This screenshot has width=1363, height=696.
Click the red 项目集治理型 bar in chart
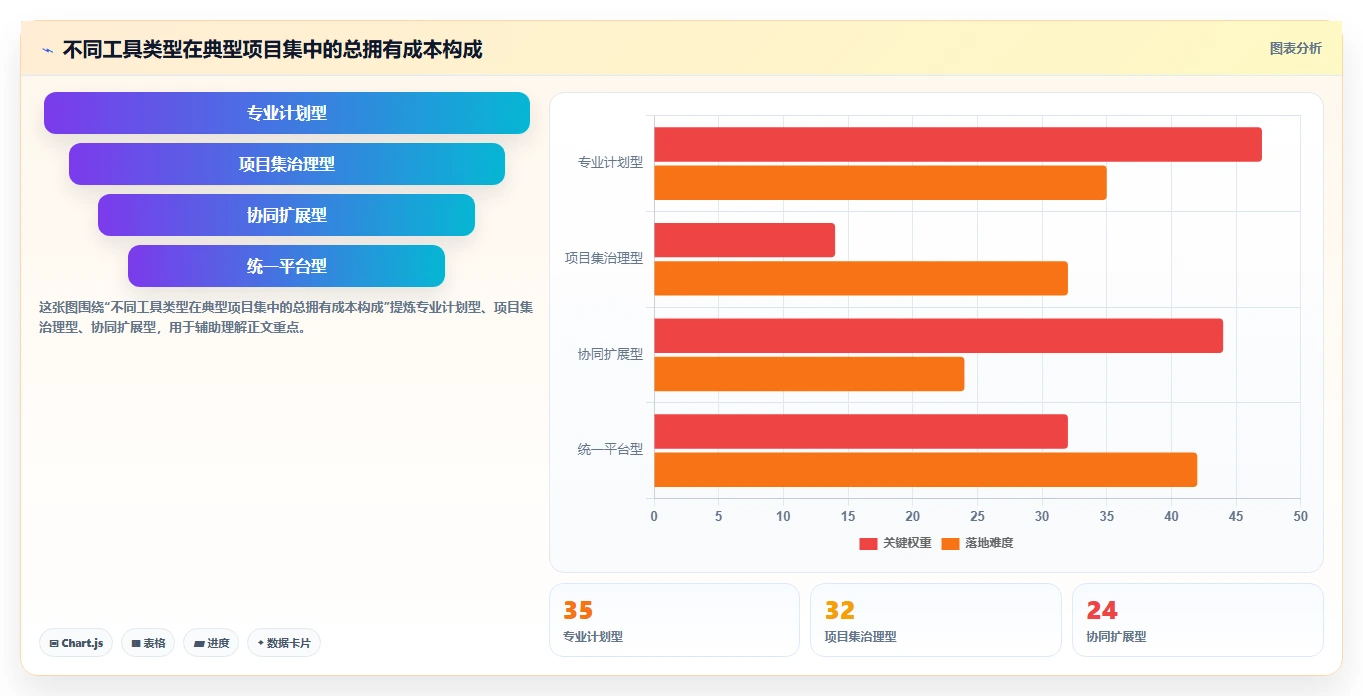[744, 240]
